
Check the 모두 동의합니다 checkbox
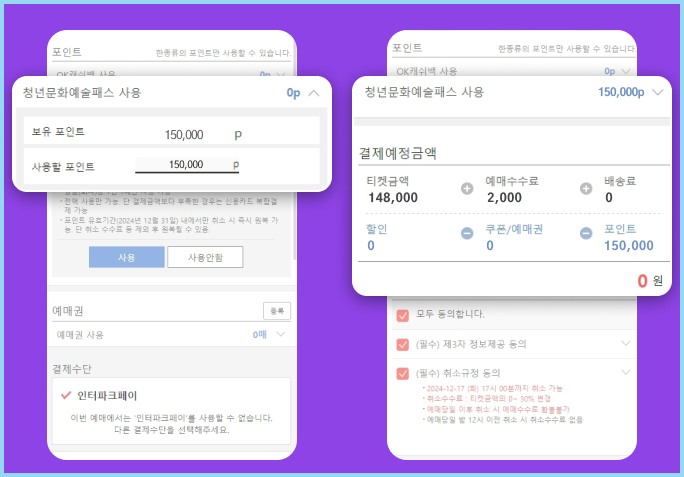tap(403, 315)
